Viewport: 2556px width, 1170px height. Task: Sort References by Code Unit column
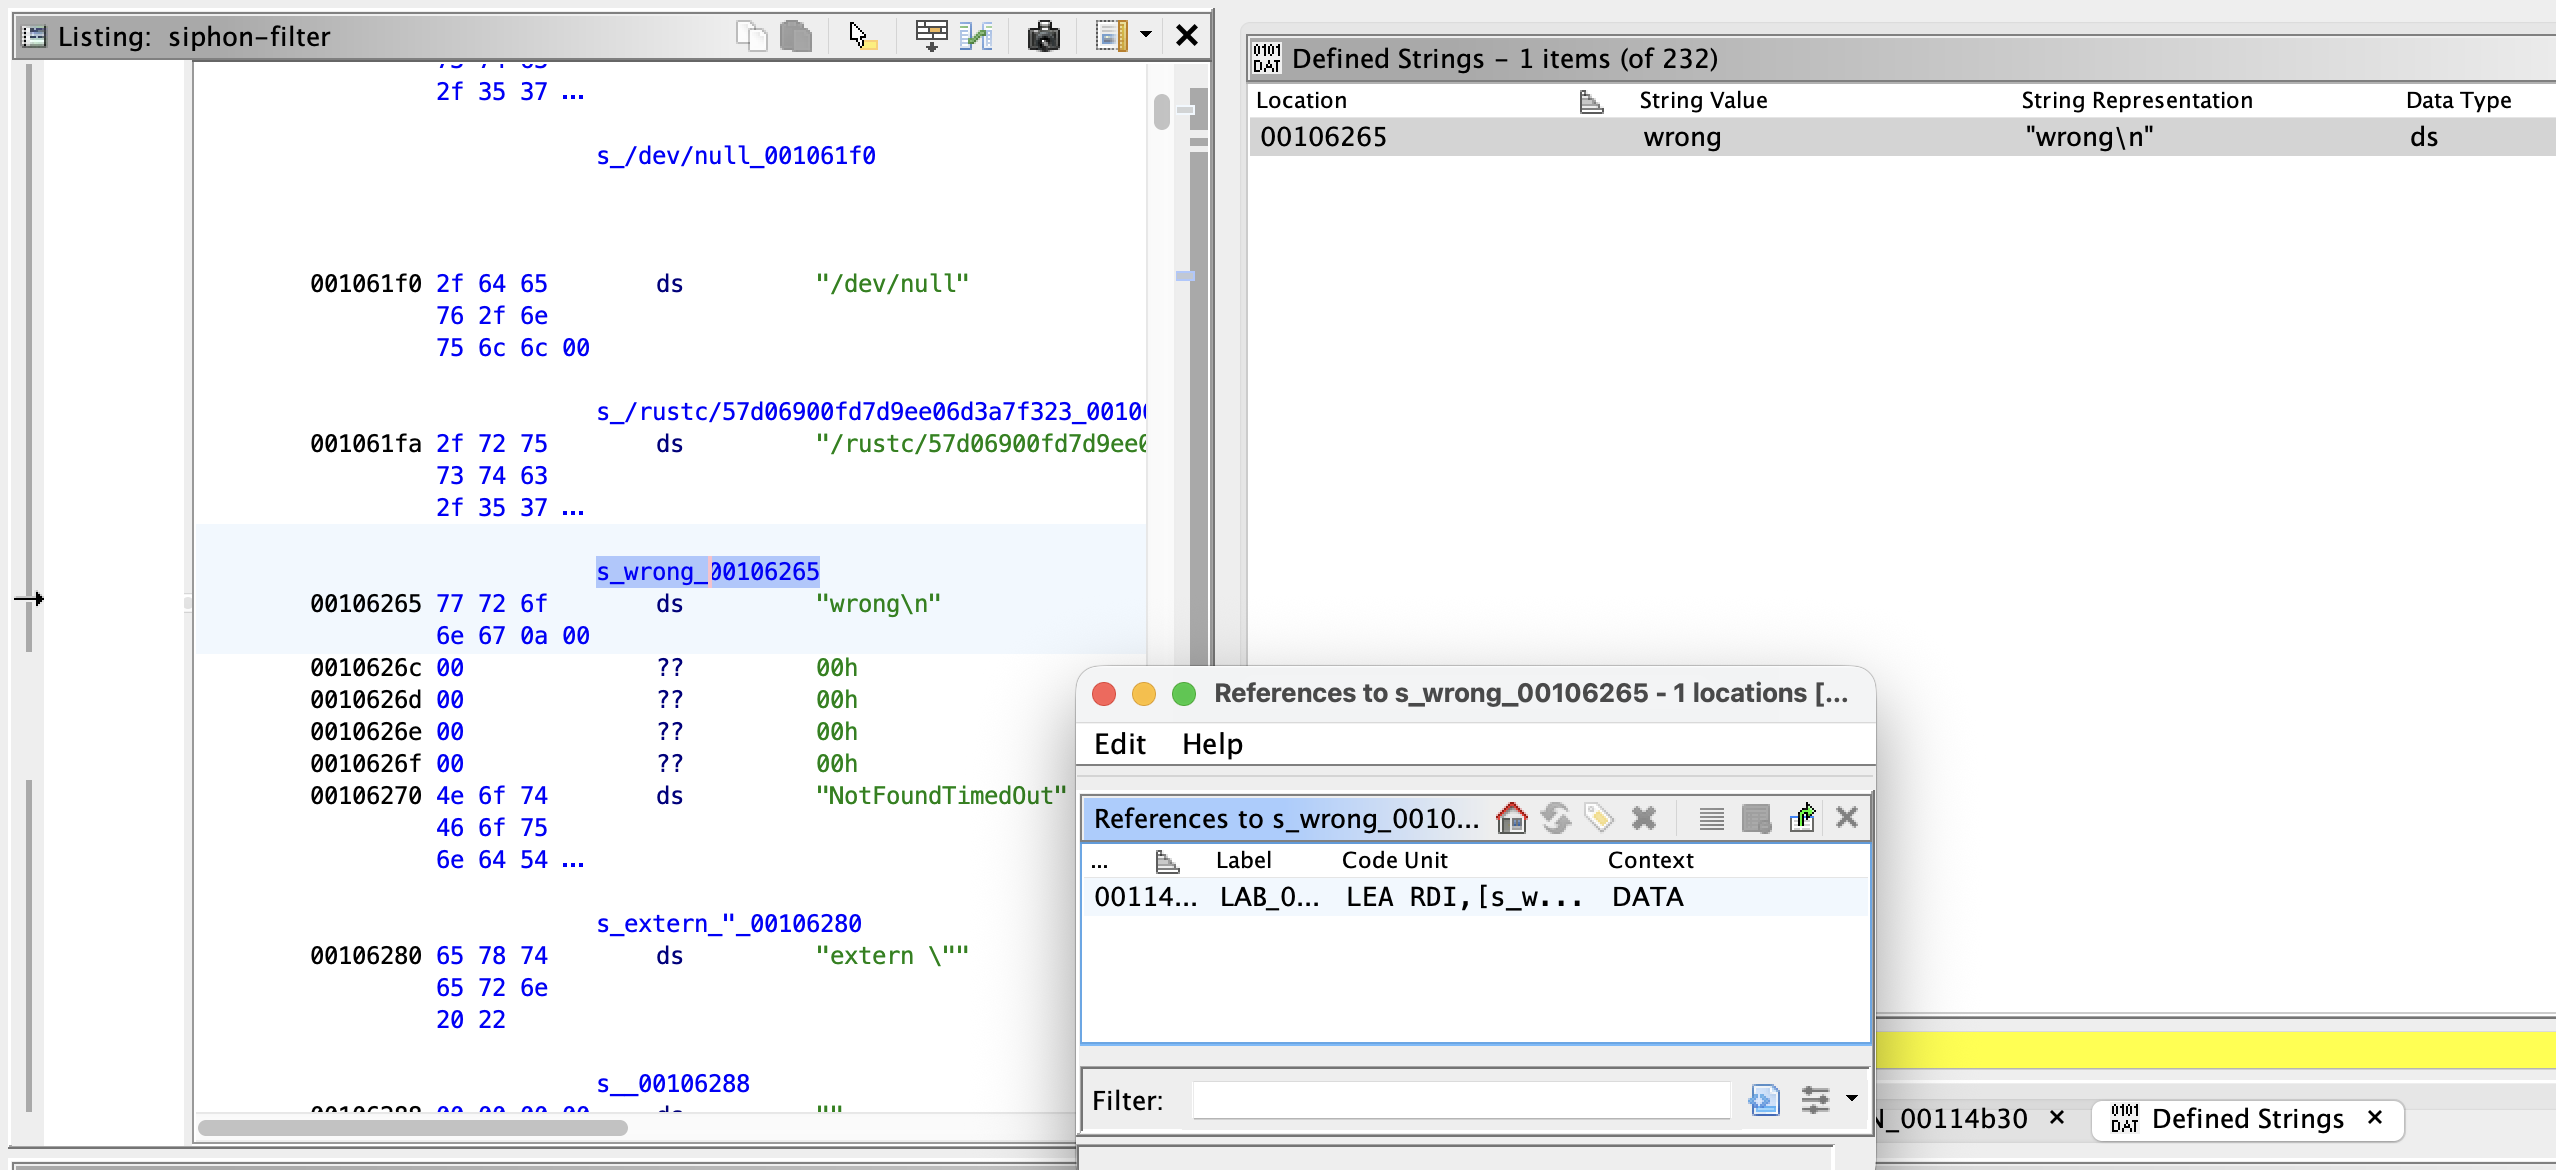pos(1394,860)
